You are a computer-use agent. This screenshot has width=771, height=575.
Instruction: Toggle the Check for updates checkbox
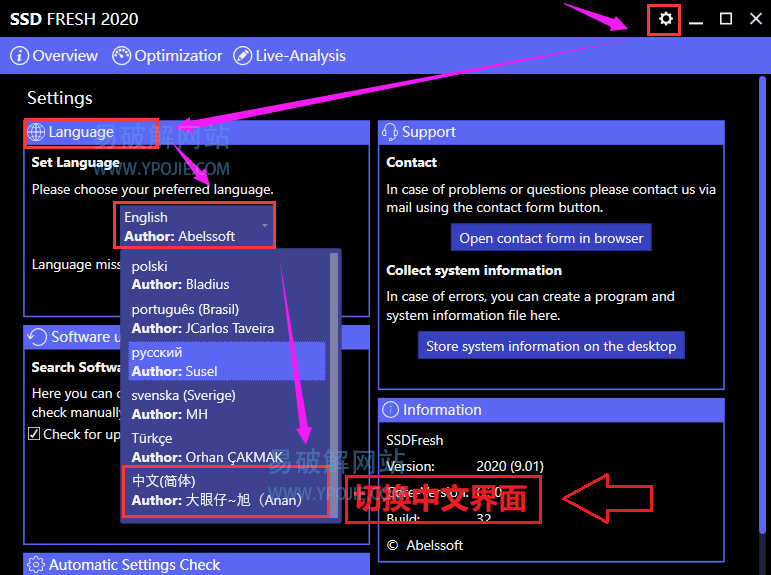(34, 434)
